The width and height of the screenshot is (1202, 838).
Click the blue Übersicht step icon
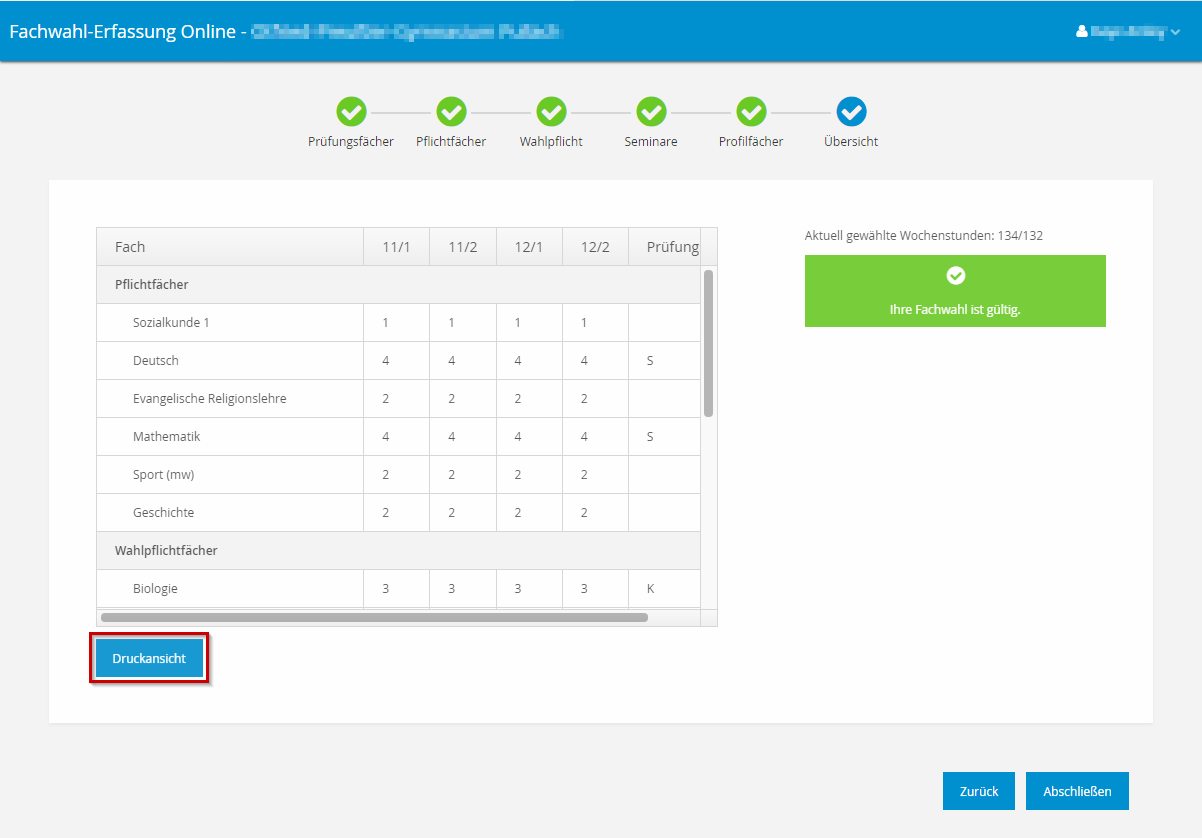point(851,112)
